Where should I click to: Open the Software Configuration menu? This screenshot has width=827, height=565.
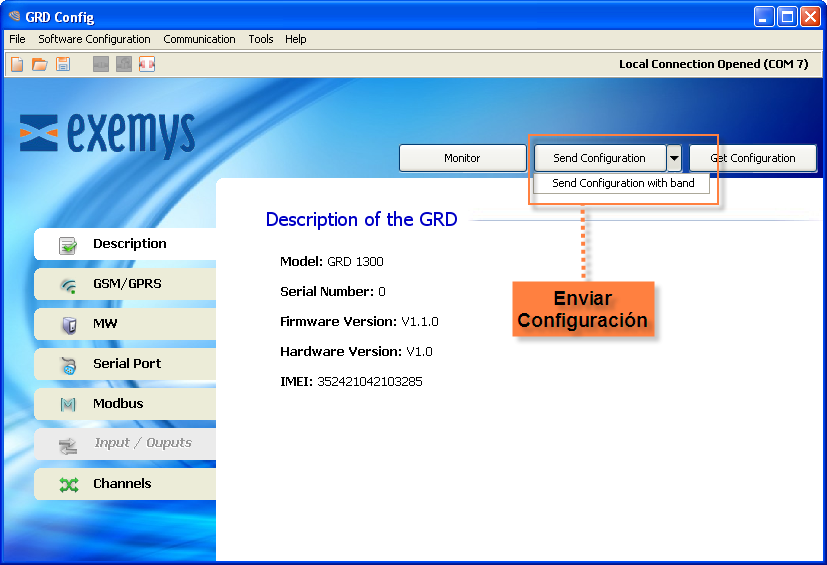[94, 39]
